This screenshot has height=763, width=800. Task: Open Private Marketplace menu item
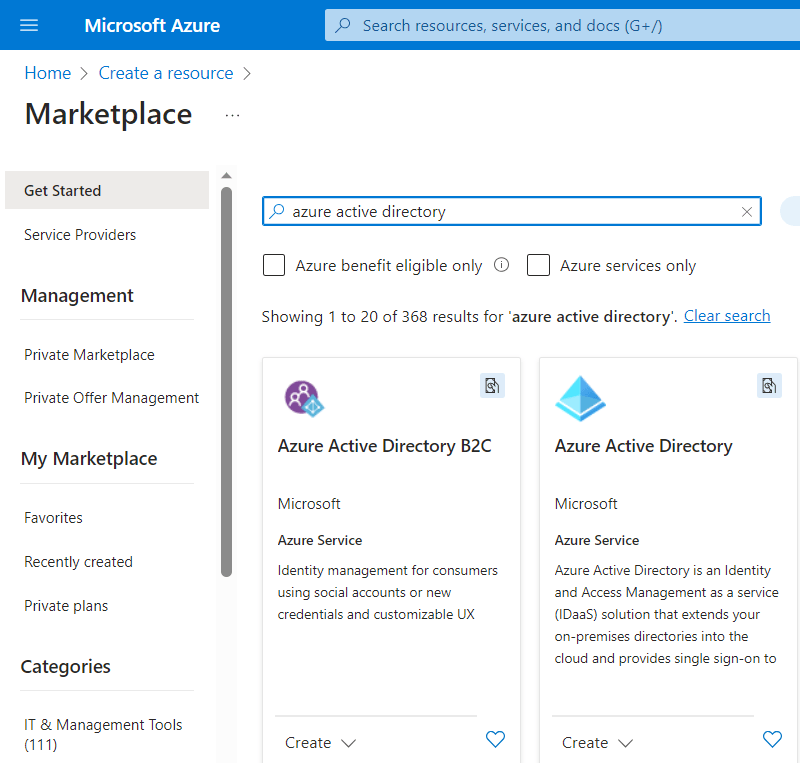click(89, 355)
